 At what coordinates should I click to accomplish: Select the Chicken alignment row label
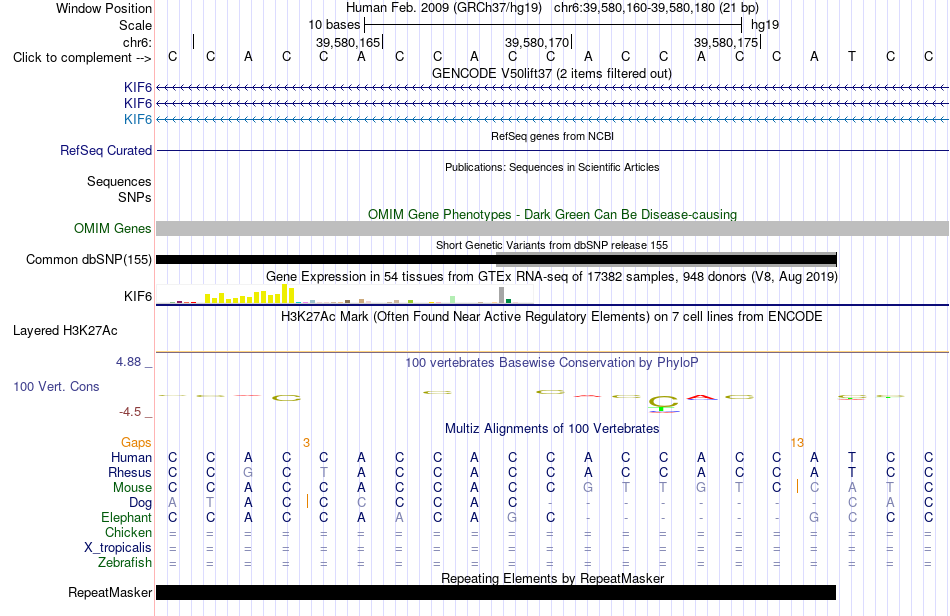coord(128,532)
